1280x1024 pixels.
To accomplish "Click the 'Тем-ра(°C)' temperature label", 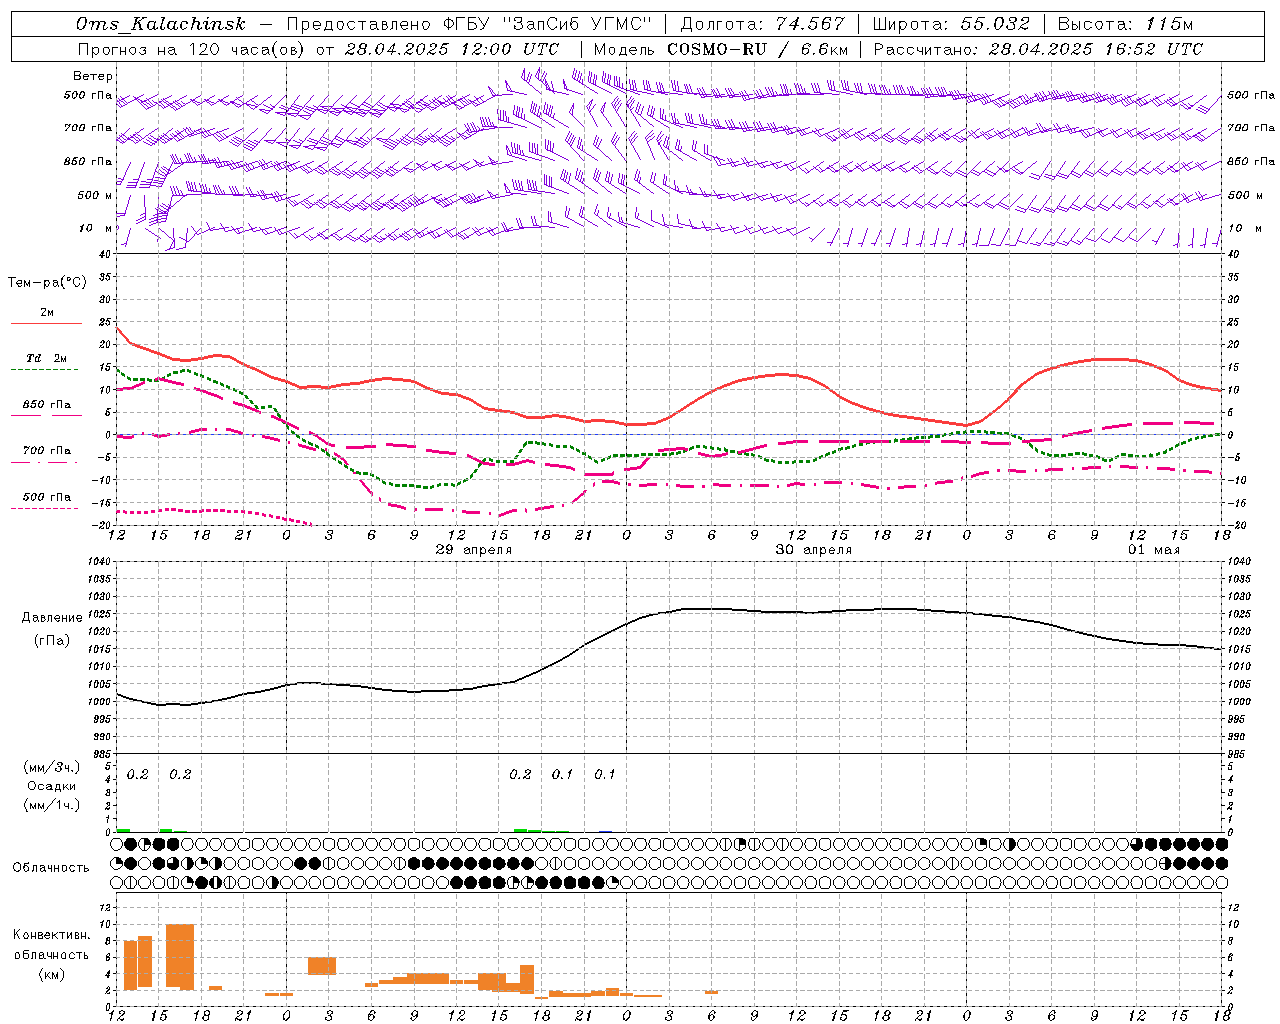I will tap(47, 283).
